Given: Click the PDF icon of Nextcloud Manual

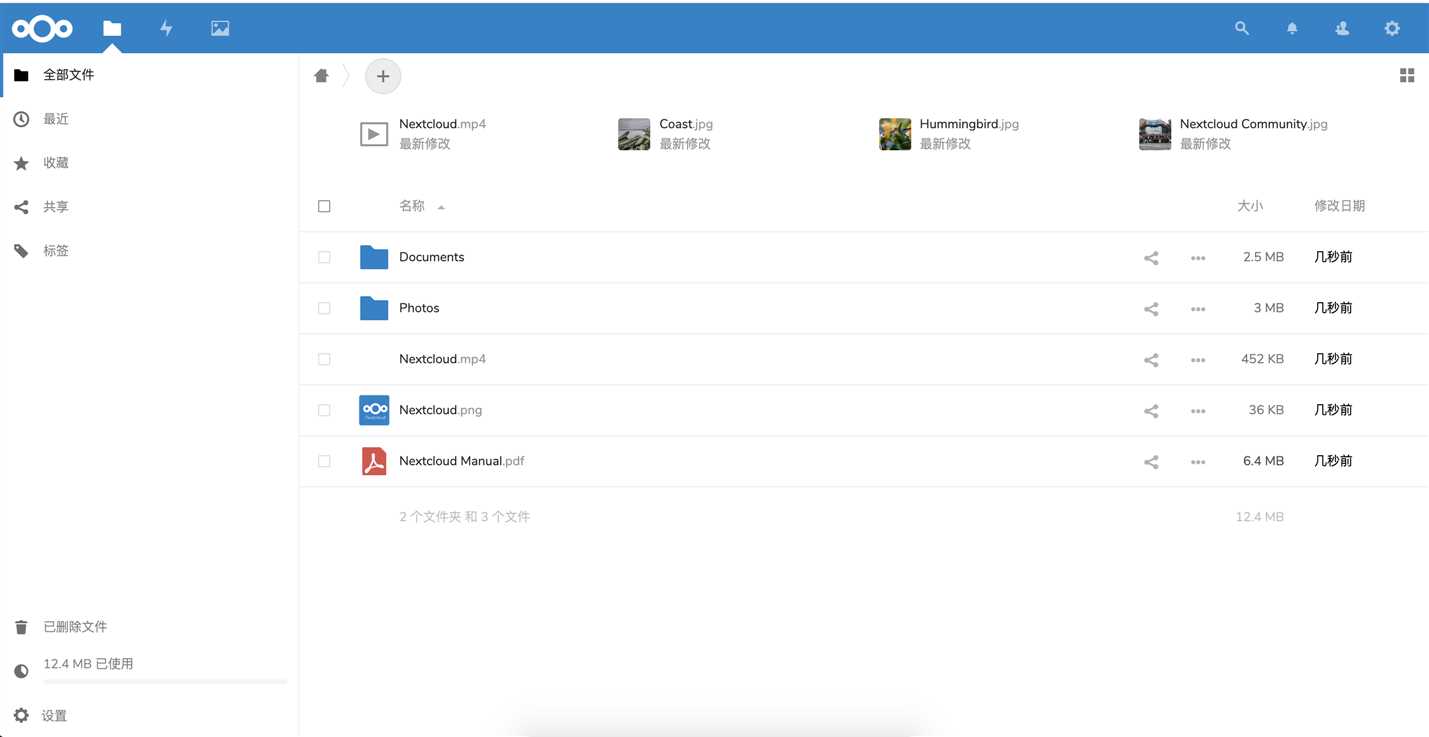Looking at the screenshot, I should pyautogui.click(x=374, y=461).
